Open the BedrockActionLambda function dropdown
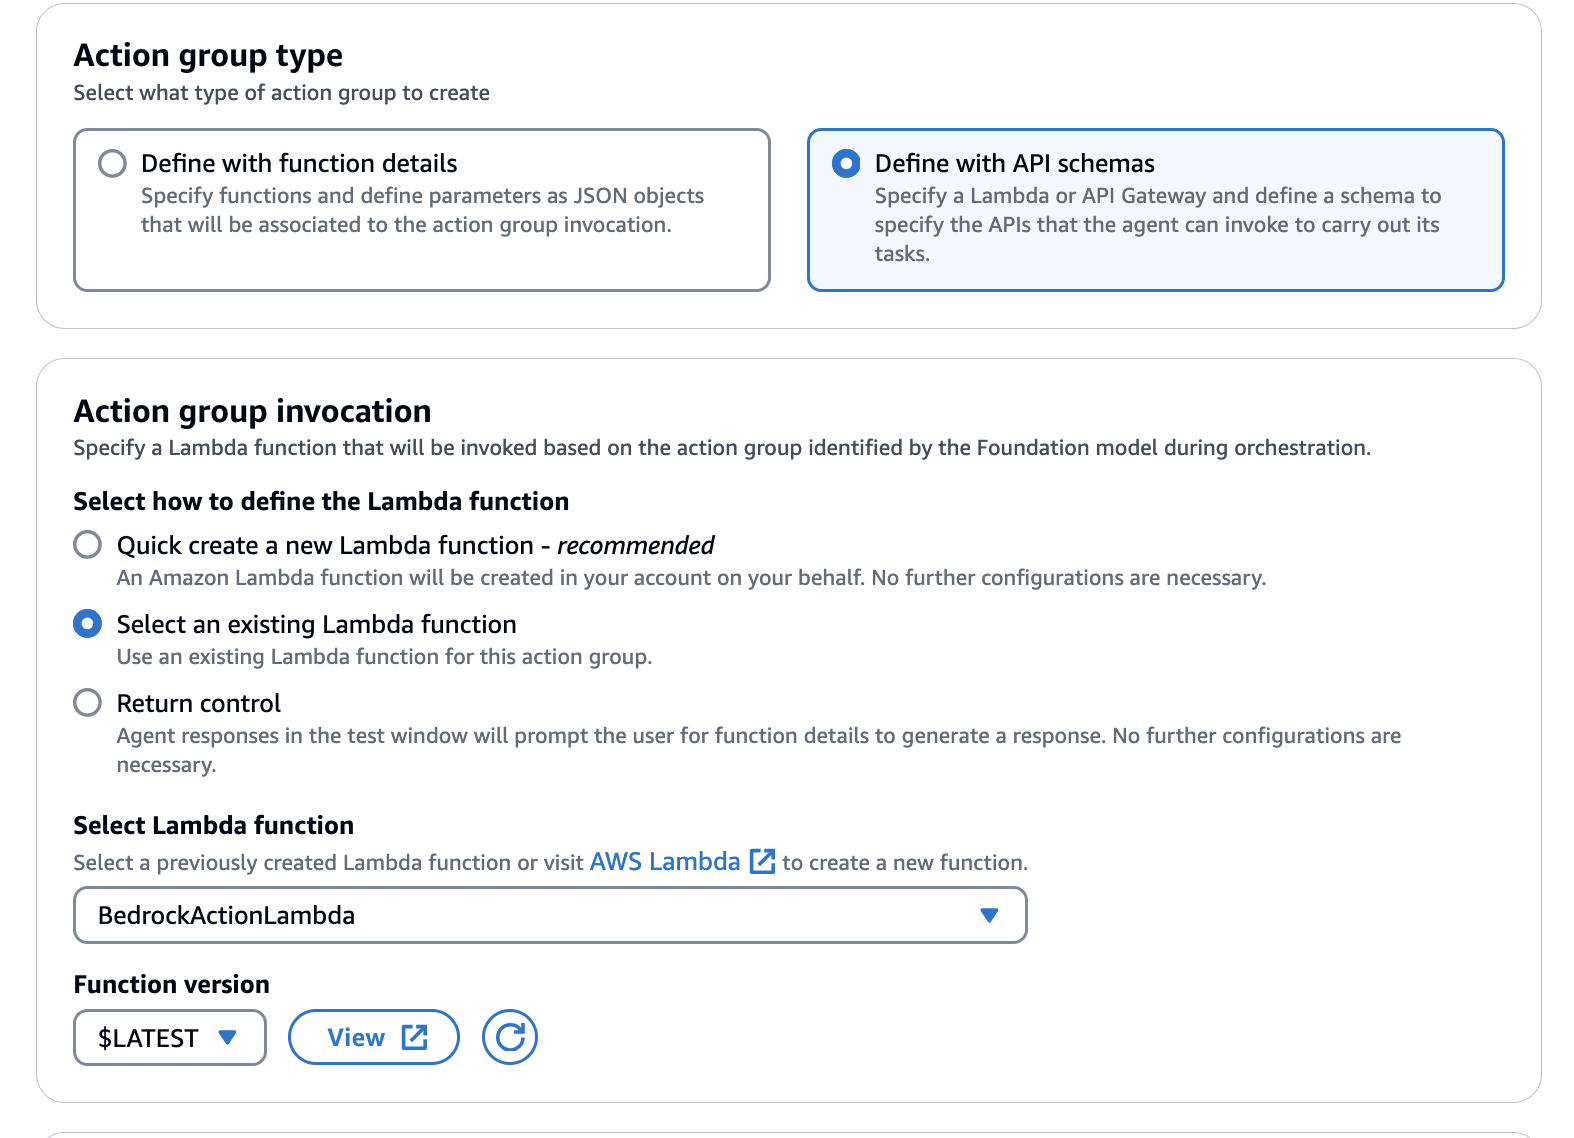This screenshot has width=1574, height=1138. 549,915
